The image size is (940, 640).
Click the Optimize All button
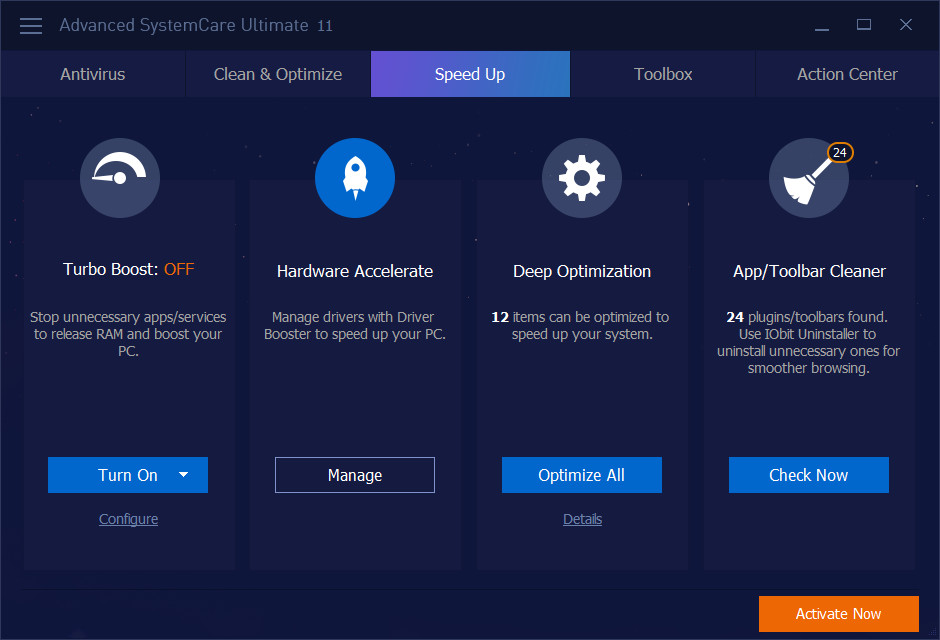pos(582,475)
